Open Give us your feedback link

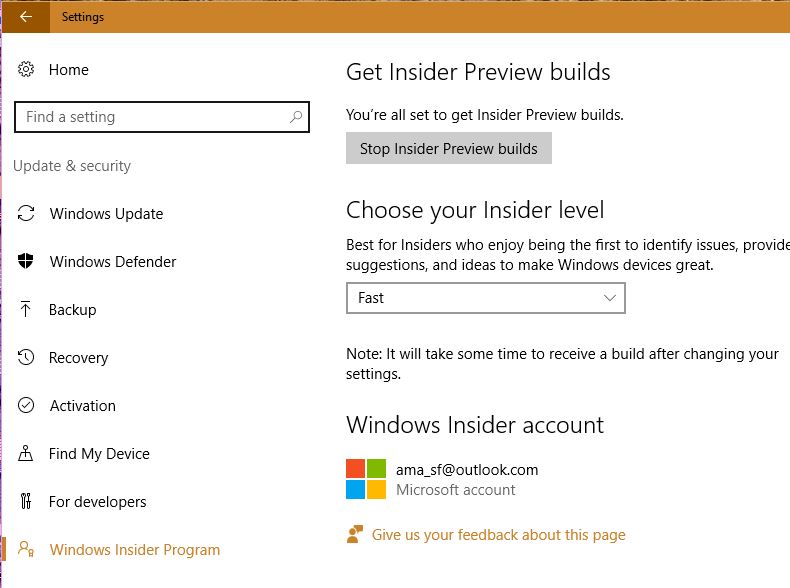click(x=498, y=535)
